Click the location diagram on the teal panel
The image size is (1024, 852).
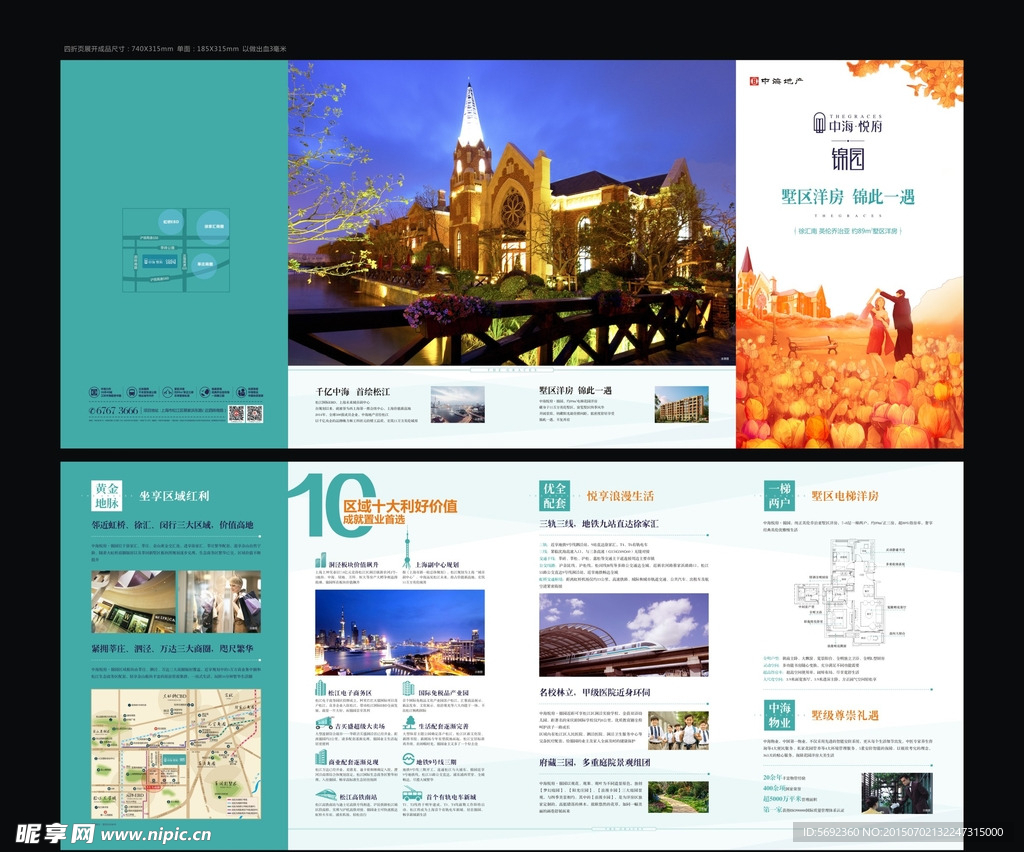tap(176, 250)
